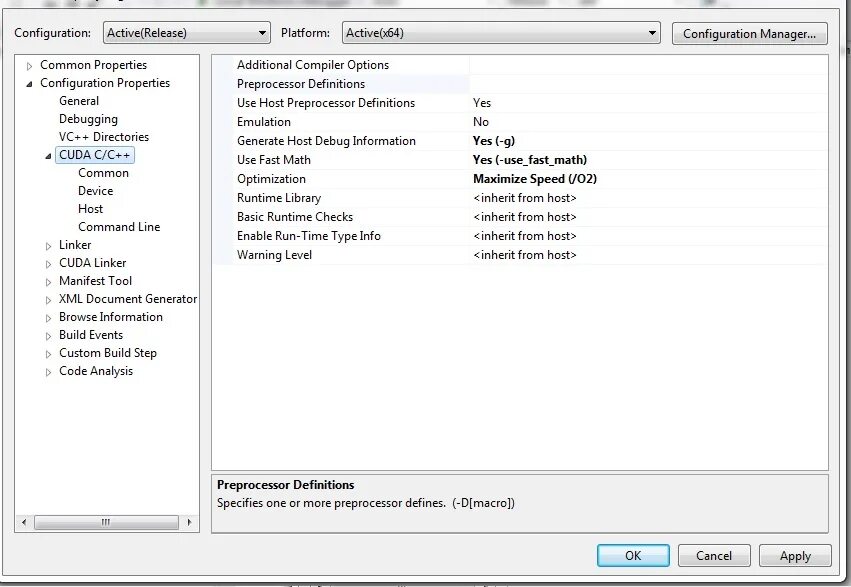Select the Build Events tree item
Viewport: 851px width, 587px height.
[x=91, y=335]
